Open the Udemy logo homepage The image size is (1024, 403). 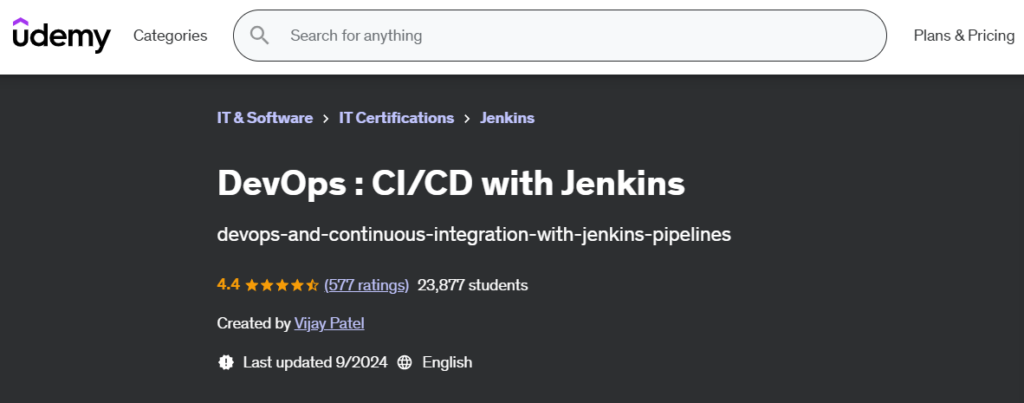coord(61,35)
